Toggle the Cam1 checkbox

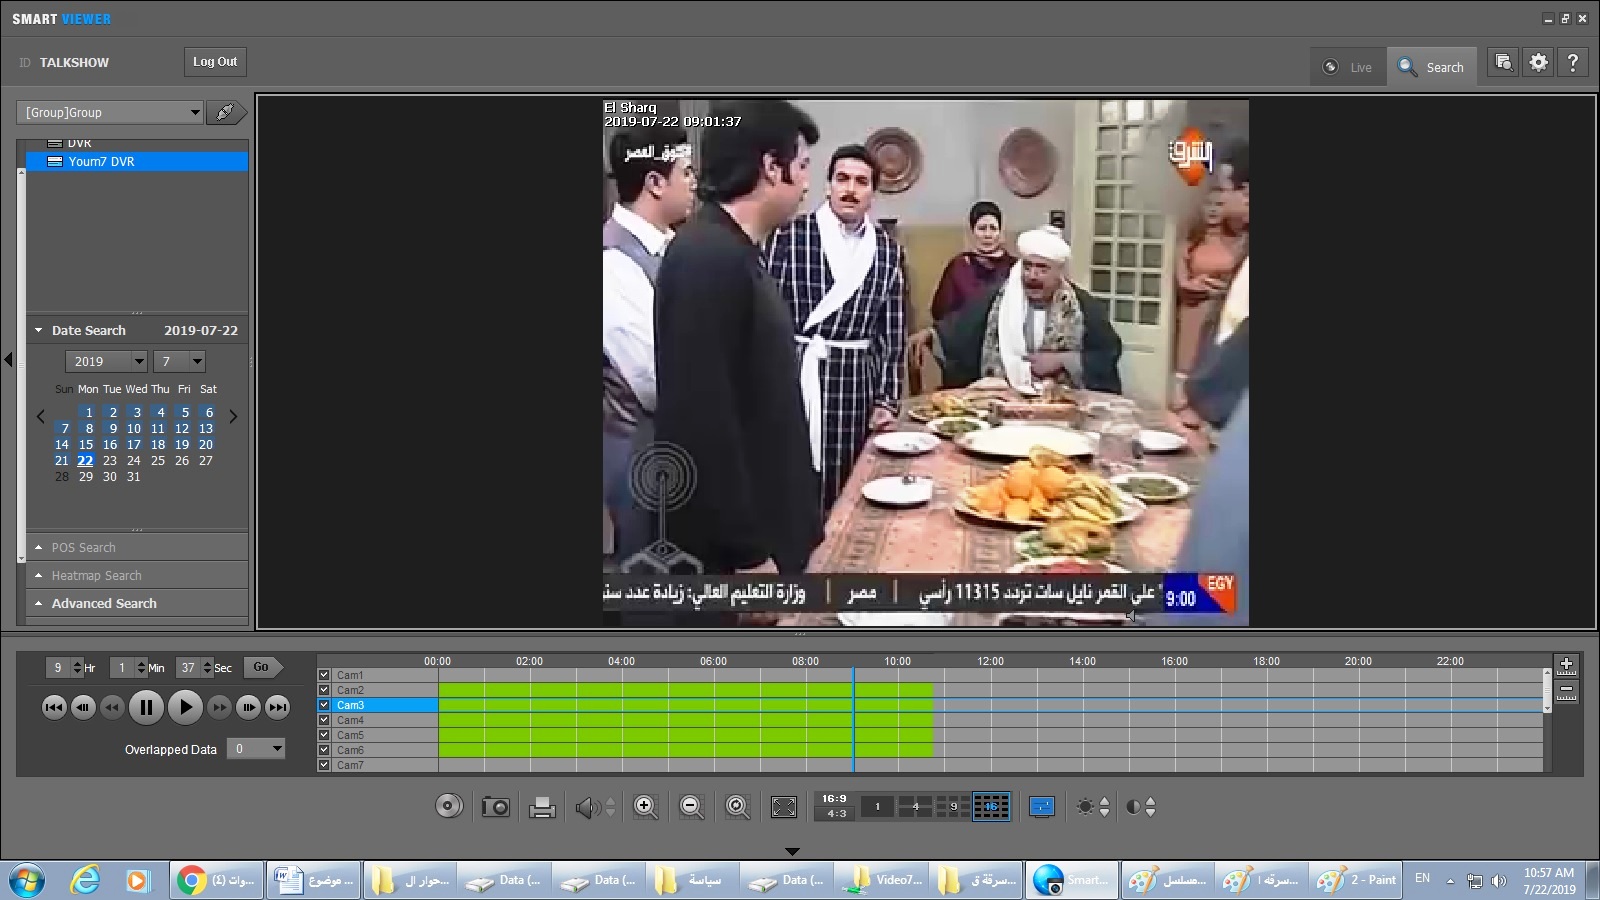click(x=324, y=675)
